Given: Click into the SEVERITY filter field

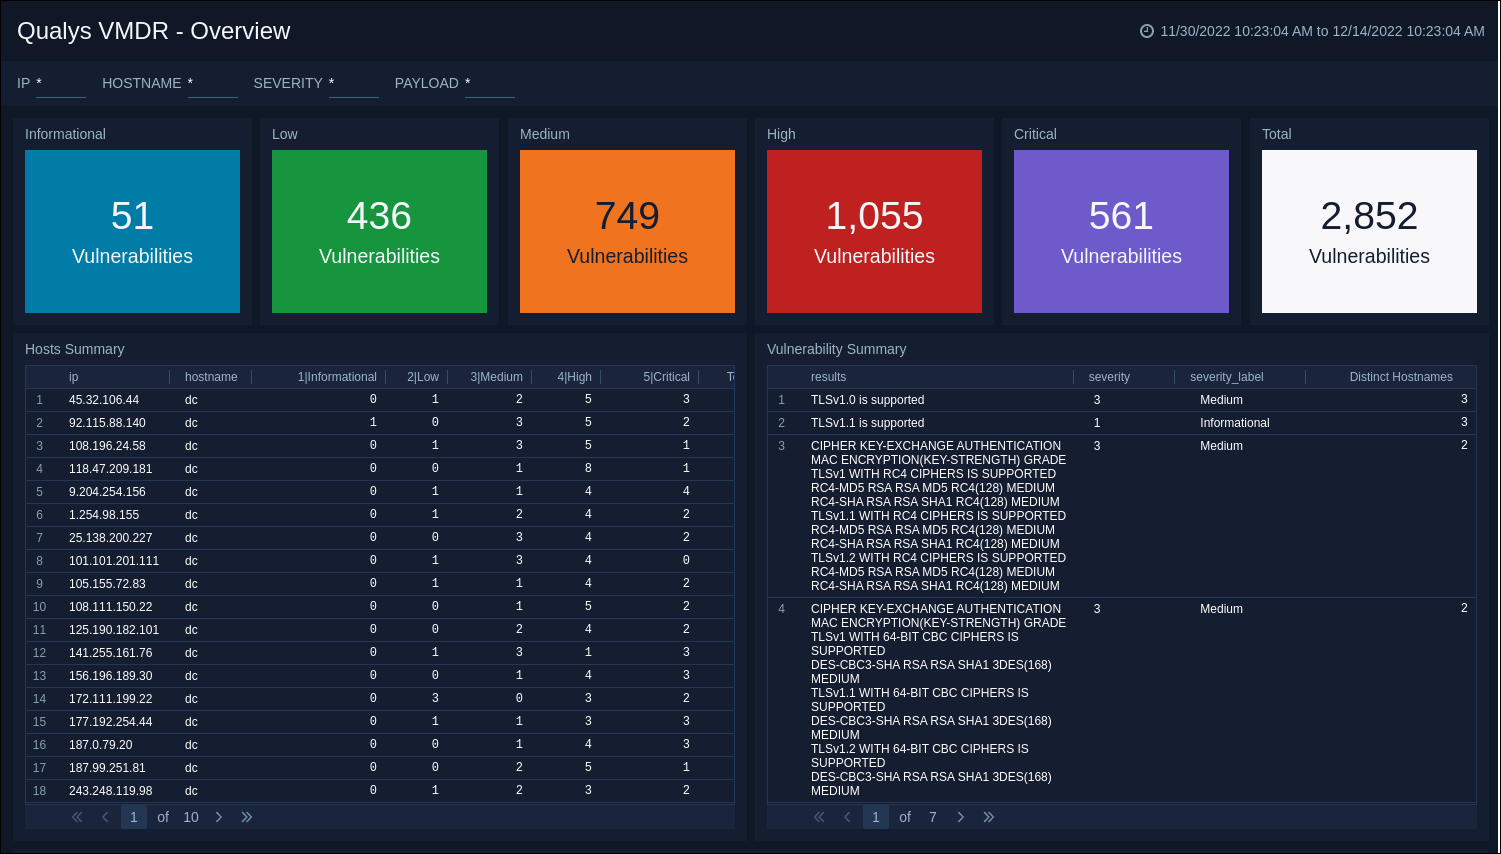Looking at the screenshot, I should 354,90.
